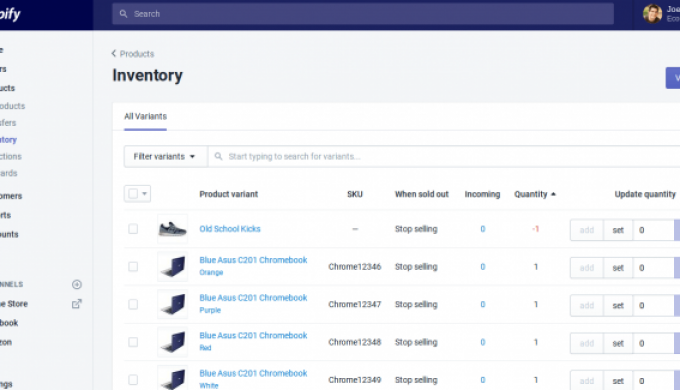This screenshot has width=680, height=390.
Task: Add a sales channel with plus icon
Action: click(x=77, y=285)
